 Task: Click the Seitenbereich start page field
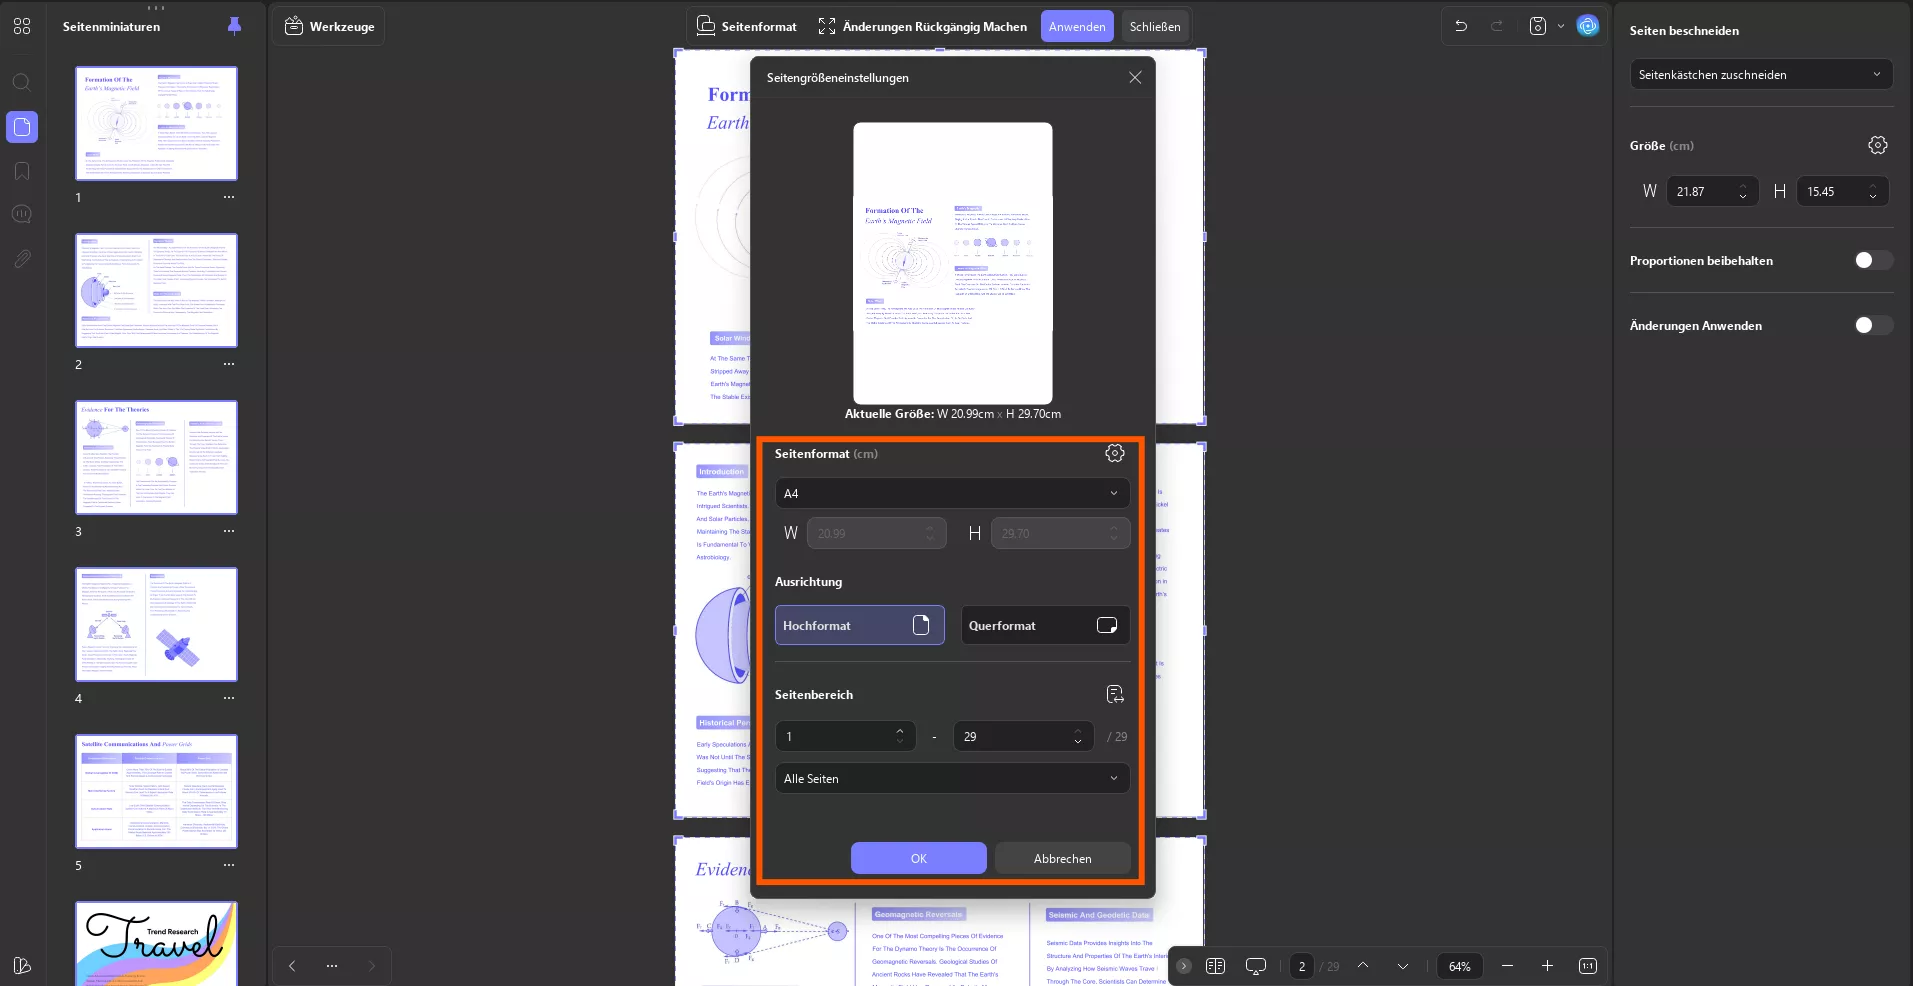tap(845, 736)
